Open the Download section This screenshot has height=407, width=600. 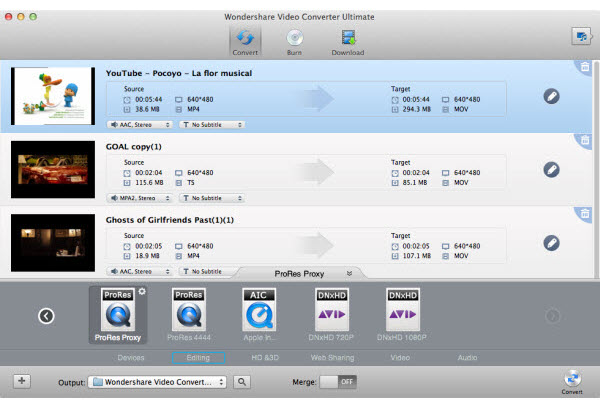[x=348, y=42]
